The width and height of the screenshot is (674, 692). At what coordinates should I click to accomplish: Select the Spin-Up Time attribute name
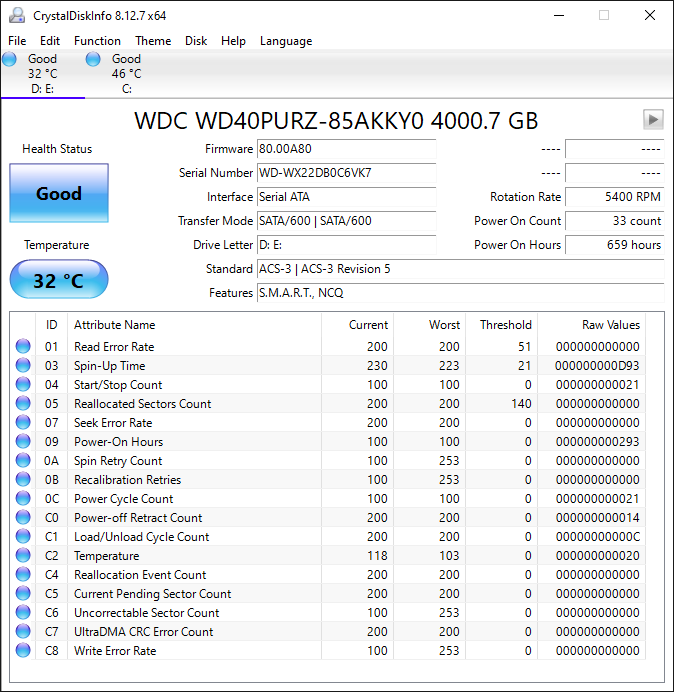tap(109, 365)
